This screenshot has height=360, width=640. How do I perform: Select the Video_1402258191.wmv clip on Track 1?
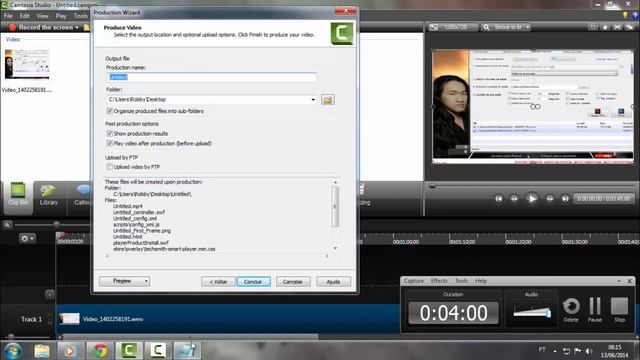tap(228, 319)
